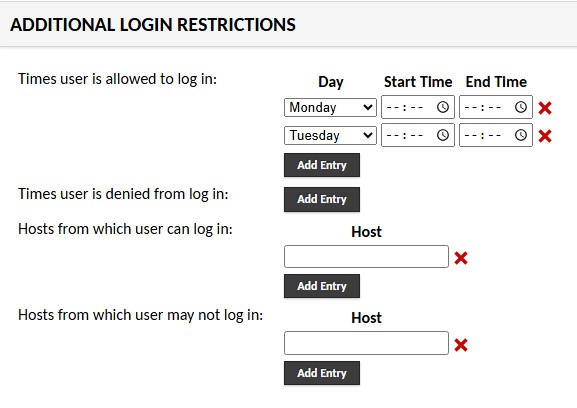The height and width of the screenshot is (408, 577).
Task: Add Entry for denied login times
Action: tap(322, 199)
